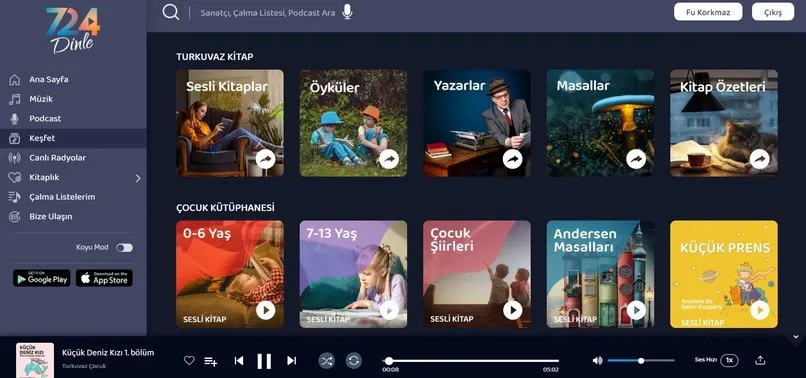Expand the Kitaplık submenu chevron
The image size is (806, 378).
pyautogui.click(x=138, y=178)
